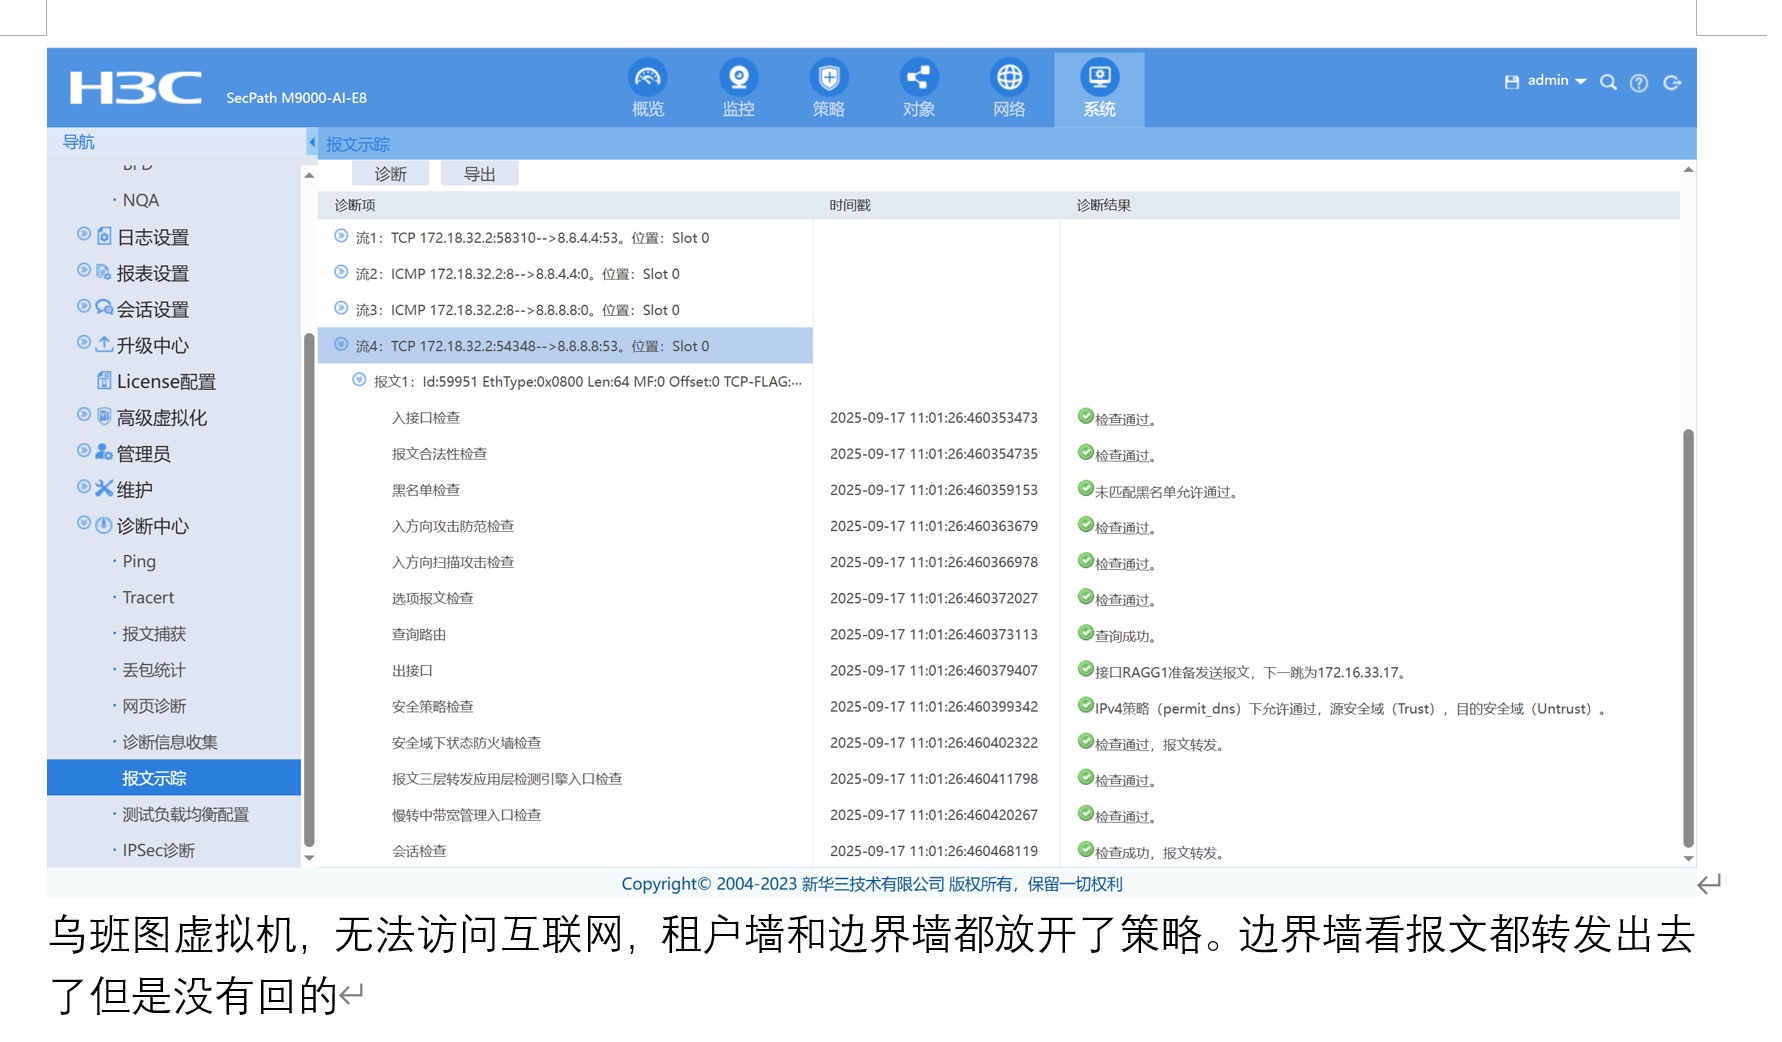1782x1042 pixels.
Task: Click the License配置 icon
Action: (x=104, y=380)
